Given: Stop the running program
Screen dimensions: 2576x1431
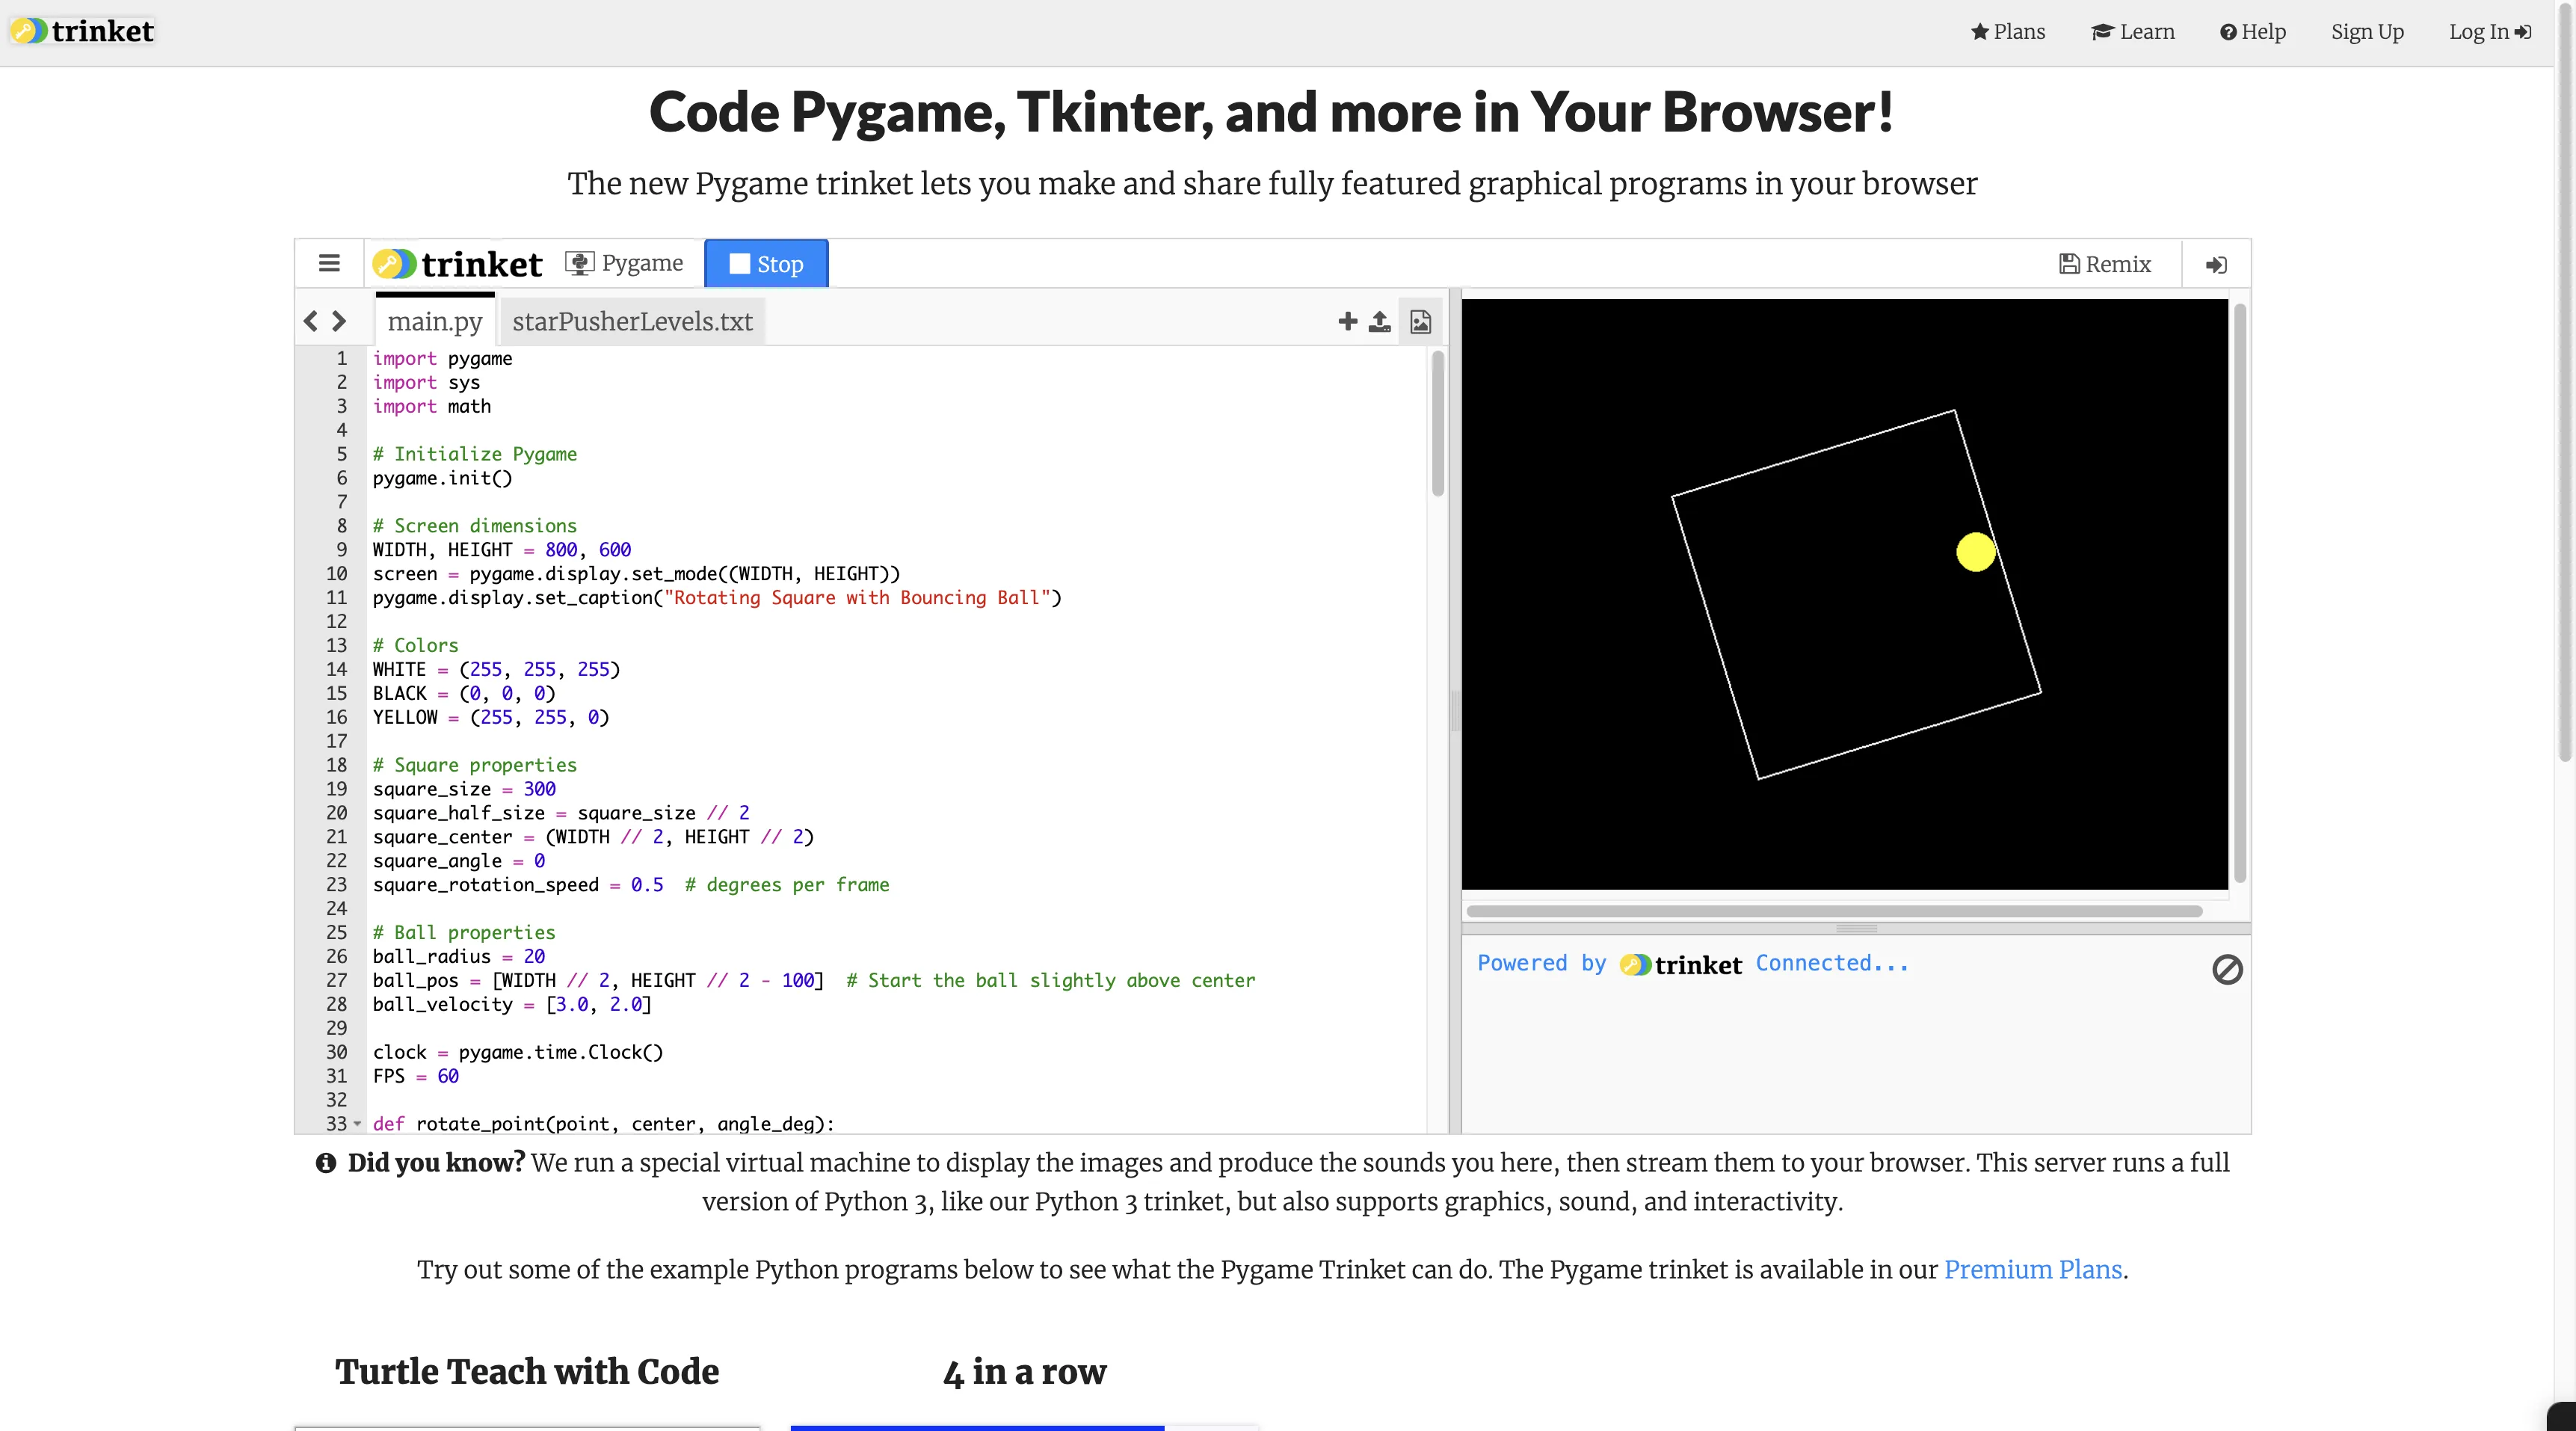Looking at the screenshot, I should pyautogui.click(x=766, y=264).
